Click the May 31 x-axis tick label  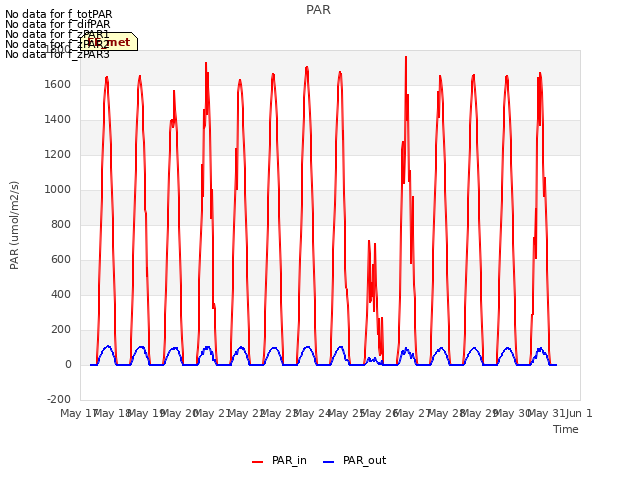[x=546, y=413]
